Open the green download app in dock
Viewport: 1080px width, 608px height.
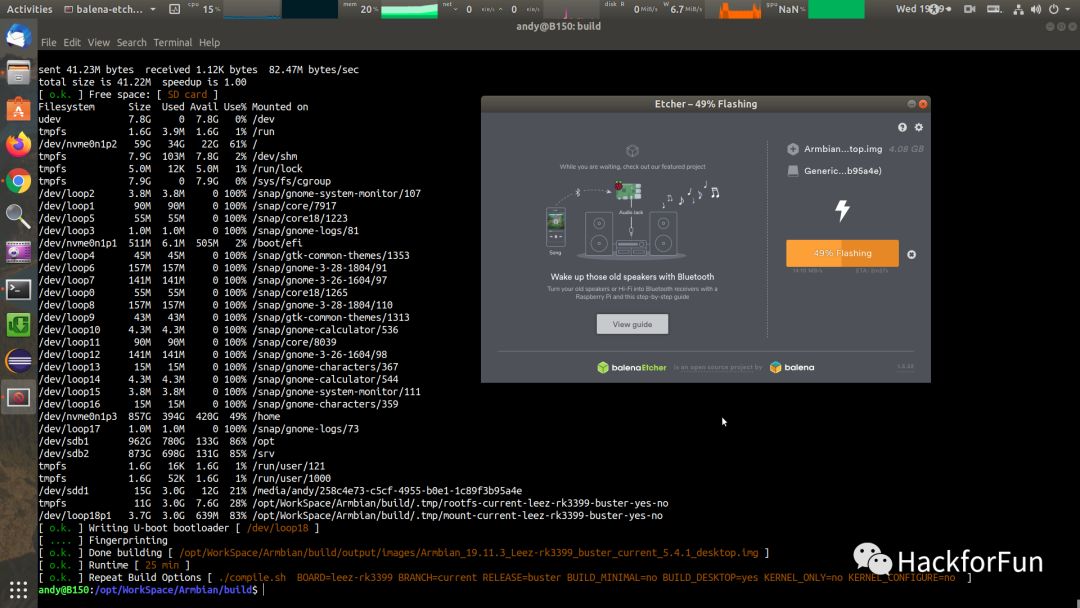[x=19, y=325]
